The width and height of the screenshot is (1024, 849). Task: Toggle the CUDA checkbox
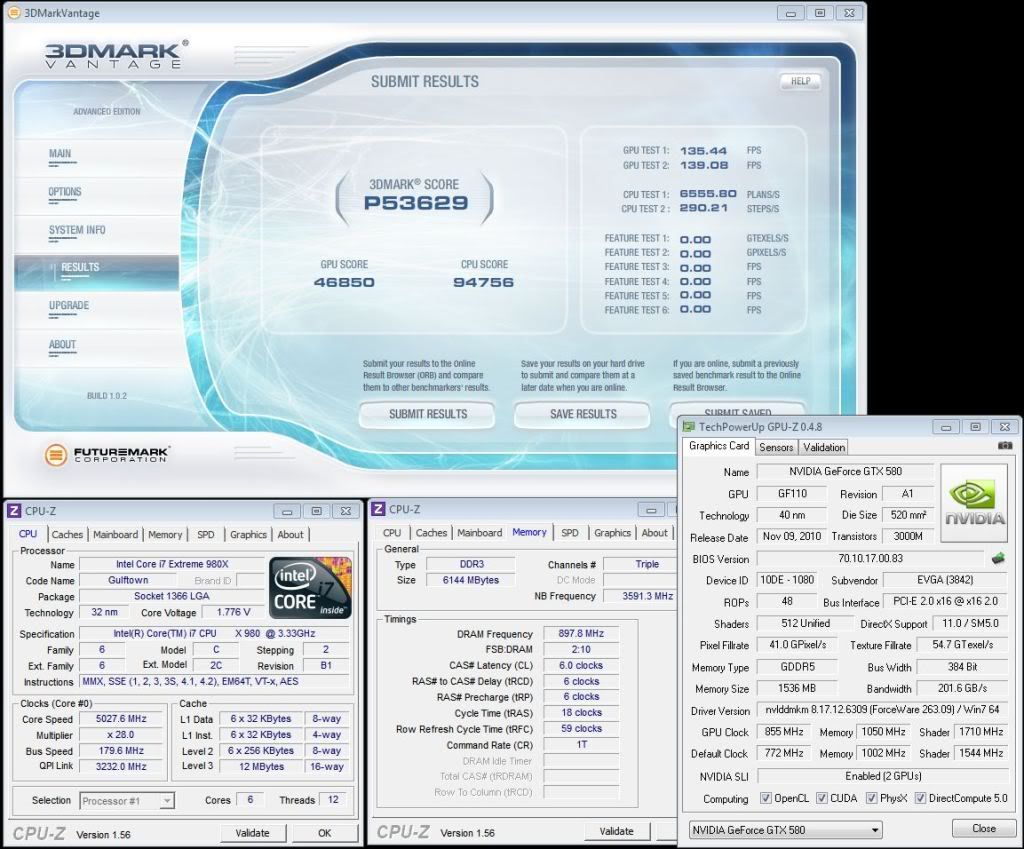tap(822, 798)
